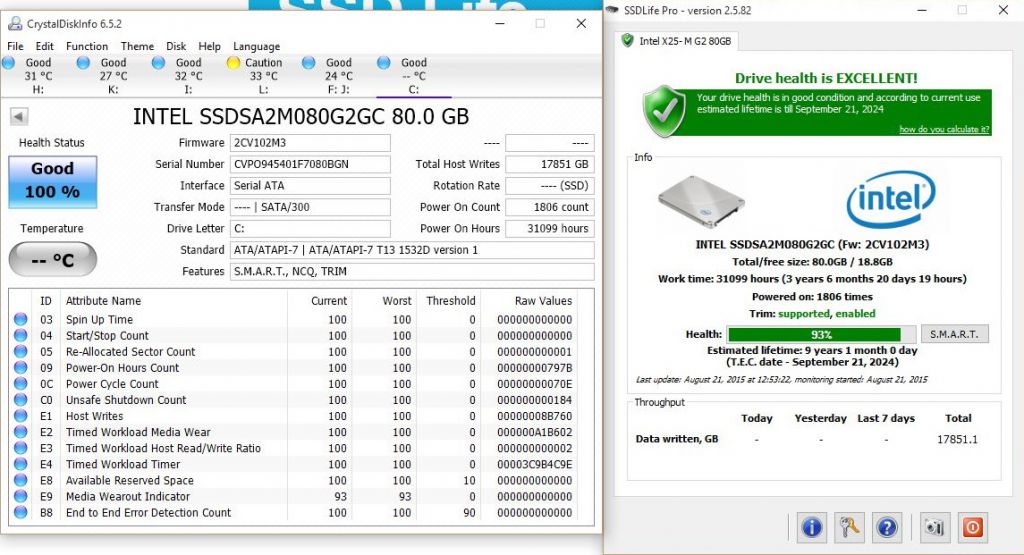Click the temperature -- °C button
The image size is (1024, 555).
click(53, 259)
